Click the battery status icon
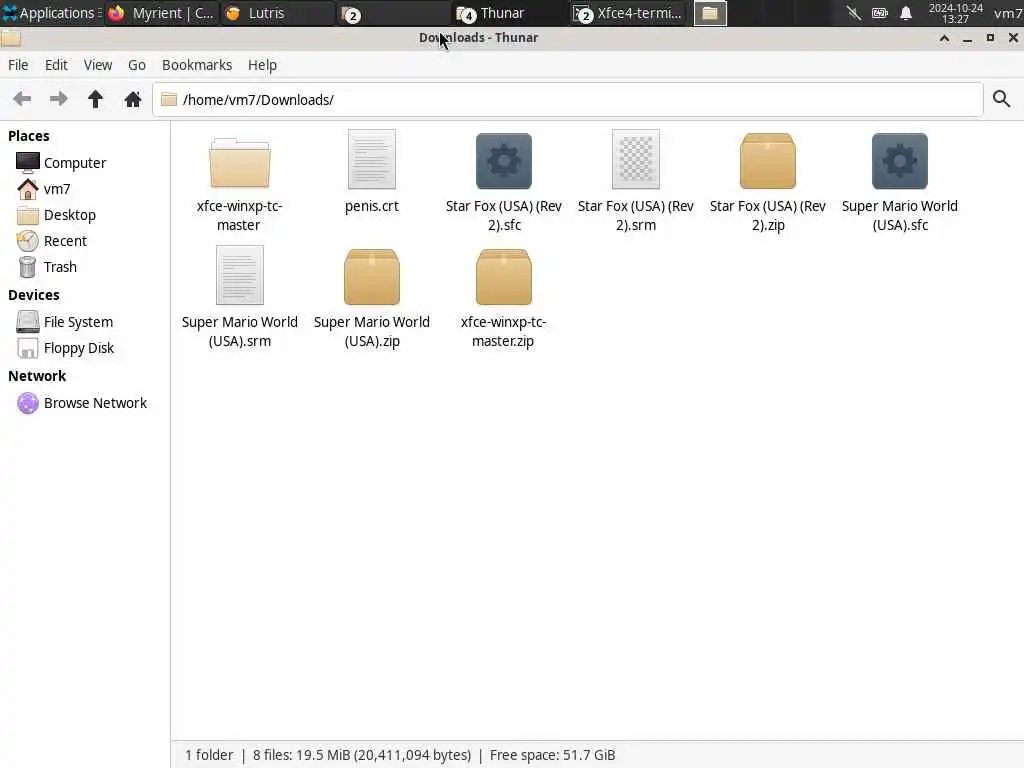 pyautogui.click(x=880, y=13)
